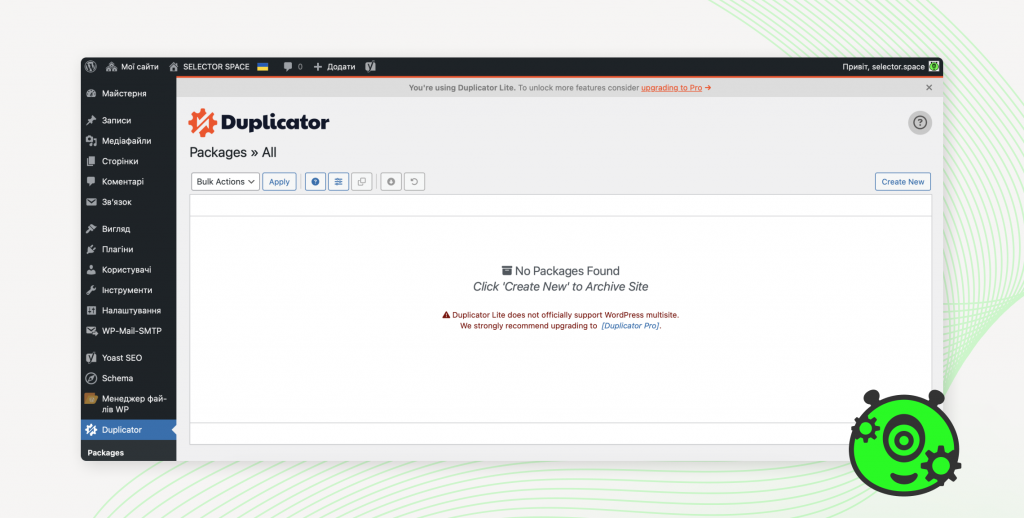The image size is (1024, 518).
Task: Click the recovery undo icon in toolbar
Action: click(x=414, y=182)
